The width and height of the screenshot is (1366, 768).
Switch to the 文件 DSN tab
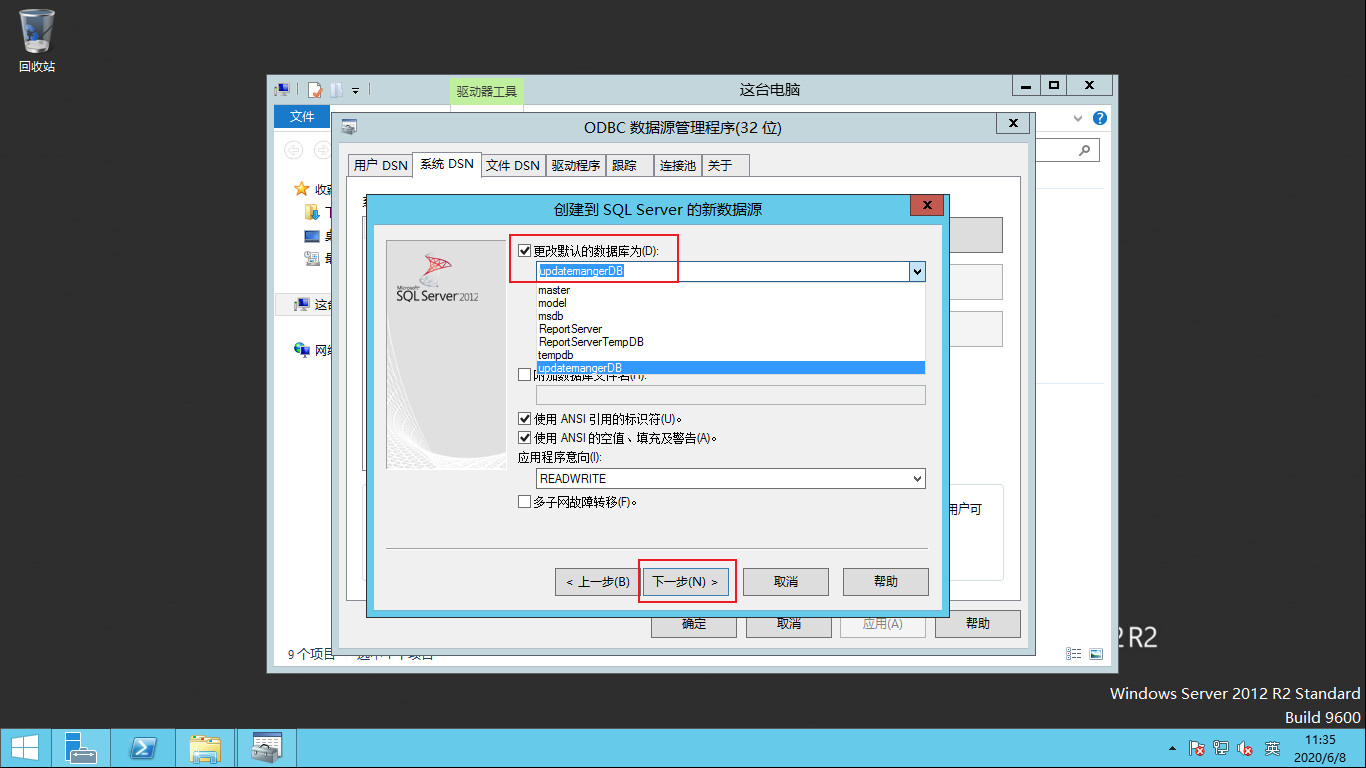click(512, 164)
